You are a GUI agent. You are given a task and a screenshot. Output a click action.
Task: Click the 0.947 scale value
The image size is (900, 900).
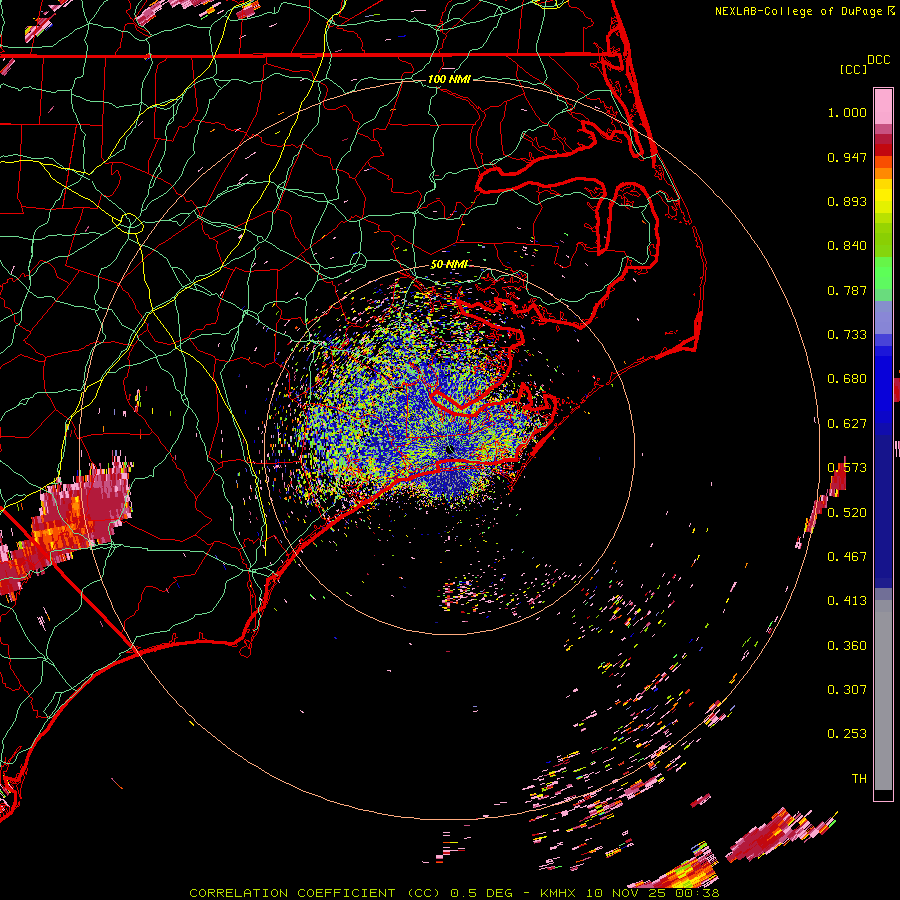(x=847, y=157)
